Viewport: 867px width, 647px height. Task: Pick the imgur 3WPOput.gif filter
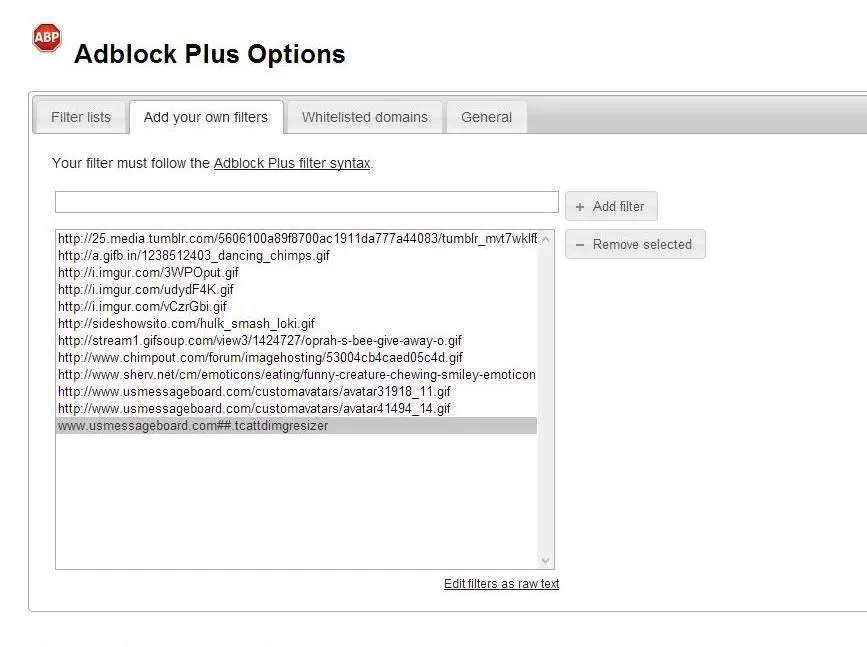tap(148, 272)
